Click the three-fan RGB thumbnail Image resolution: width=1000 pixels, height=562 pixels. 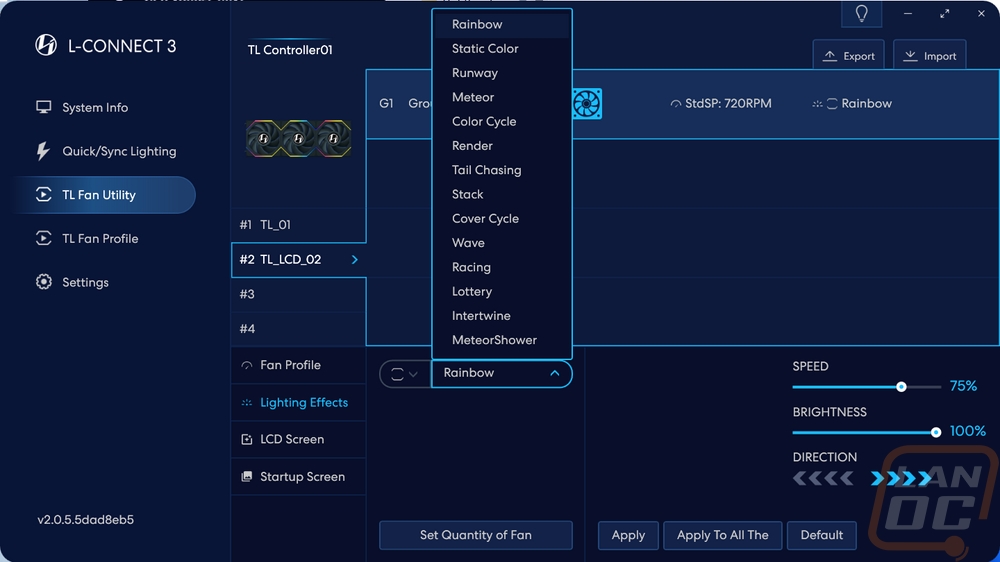point(298,138)
